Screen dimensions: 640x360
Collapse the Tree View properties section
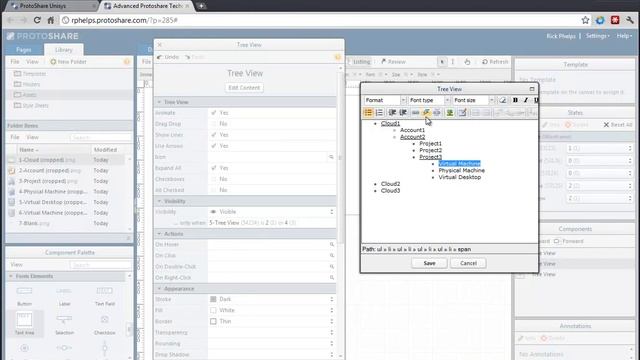click(x=159, y=102)
